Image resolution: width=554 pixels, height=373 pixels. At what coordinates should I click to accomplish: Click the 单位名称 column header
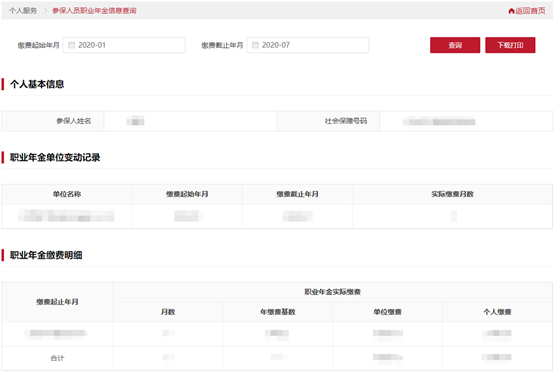(67, 194)
